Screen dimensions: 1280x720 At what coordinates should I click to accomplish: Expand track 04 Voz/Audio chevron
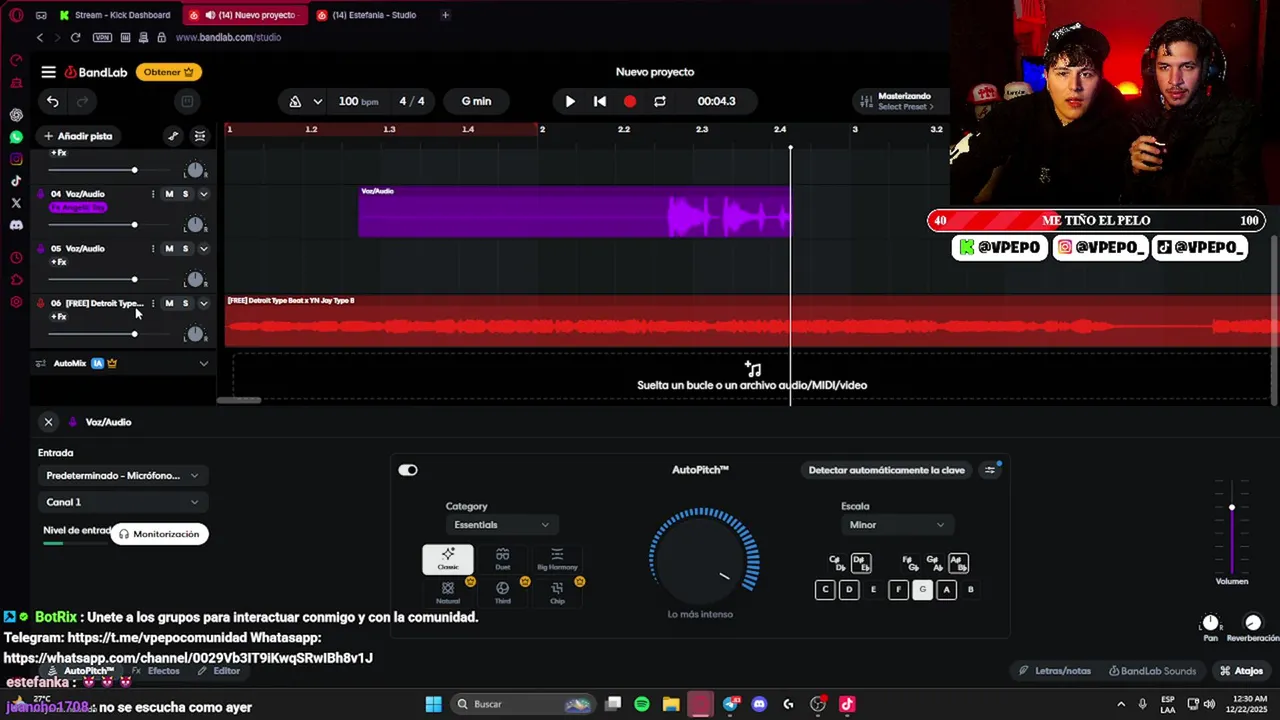(203, 194)
